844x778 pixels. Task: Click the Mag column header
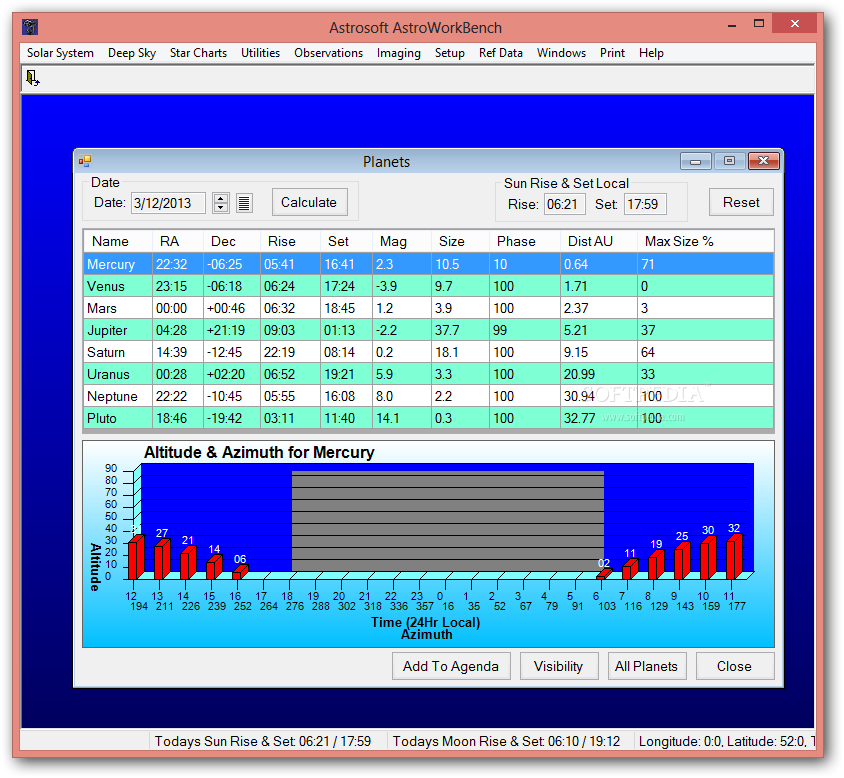point(402,241)
